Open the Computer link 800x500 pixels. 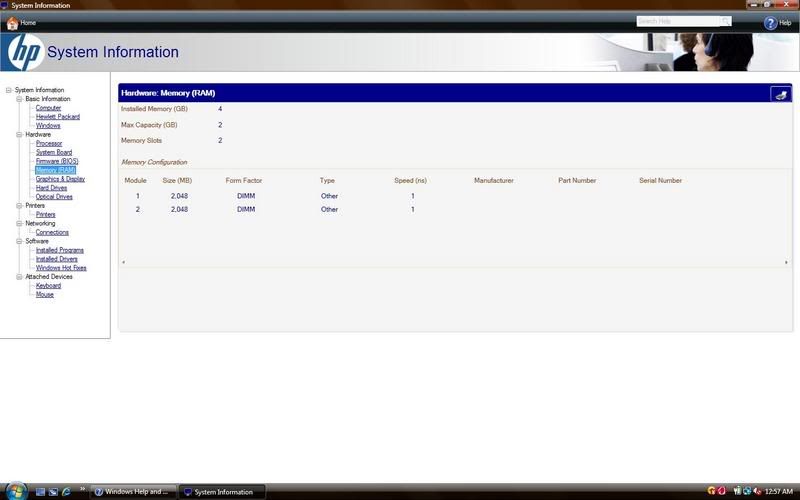click(x=48, y=108)
